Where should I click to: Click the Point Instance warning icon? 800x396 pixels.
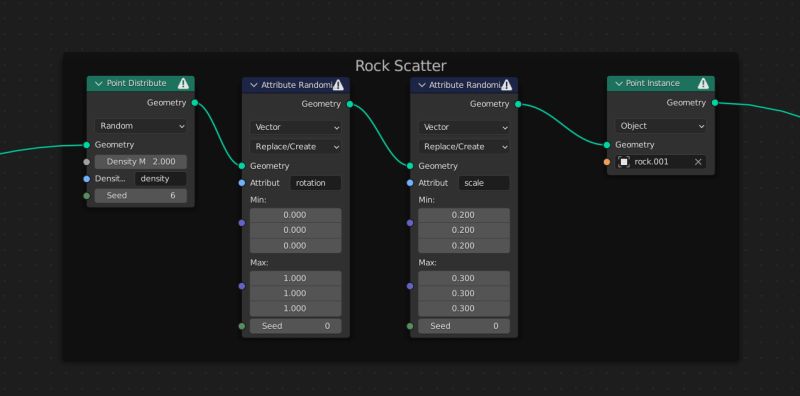pos(703,83)
